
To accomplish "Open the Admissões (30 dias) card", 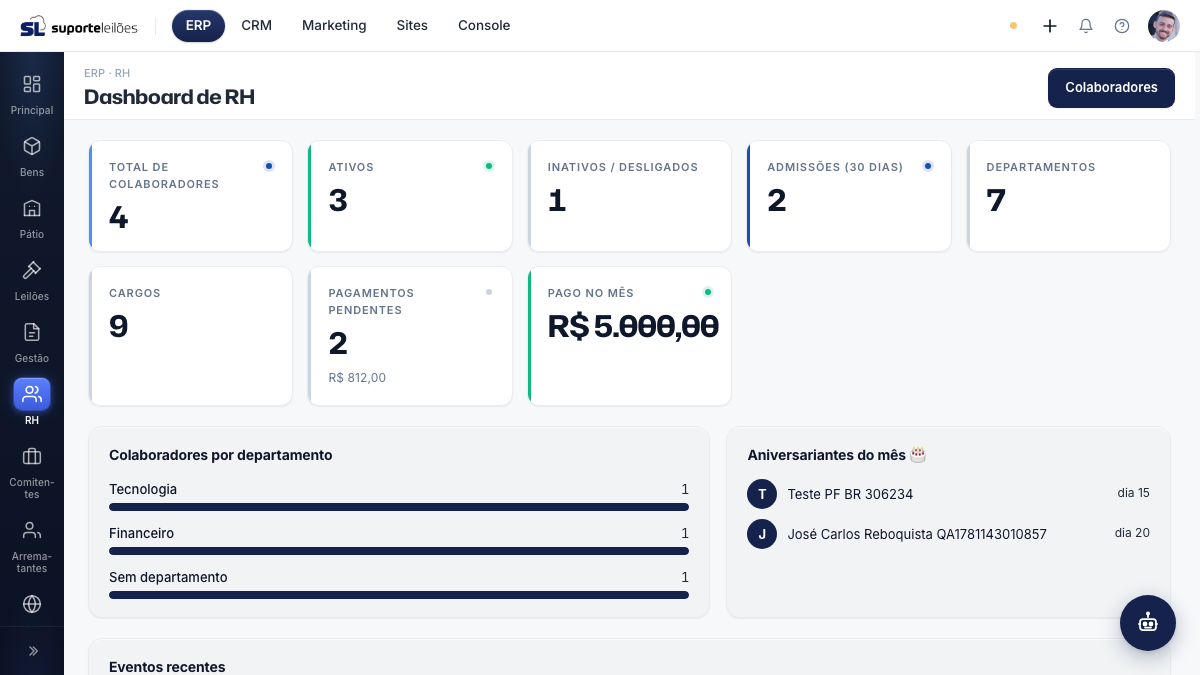I will click(849, 196).
